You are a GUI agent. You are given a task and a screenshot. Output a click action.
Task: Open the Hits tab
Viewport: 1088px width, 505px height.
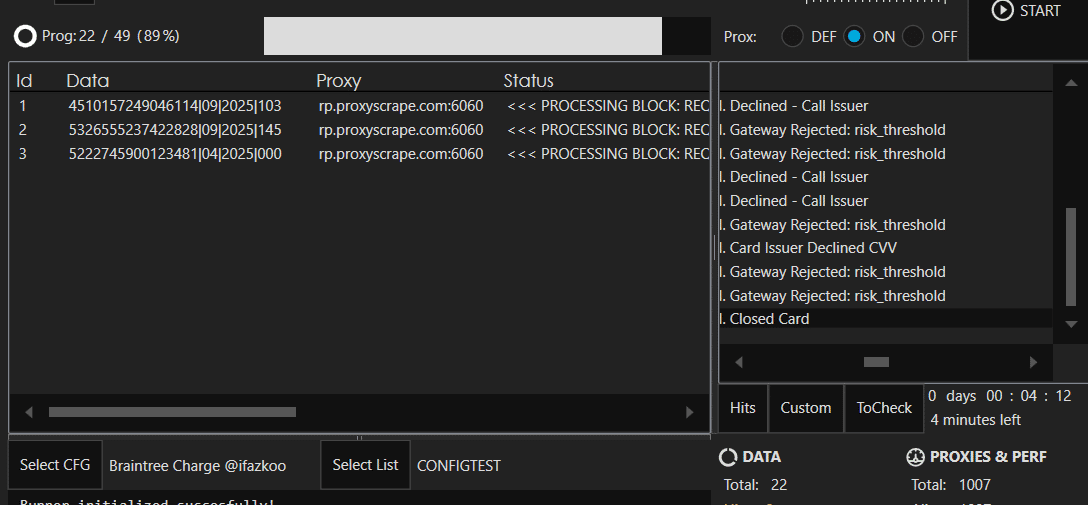743,408
